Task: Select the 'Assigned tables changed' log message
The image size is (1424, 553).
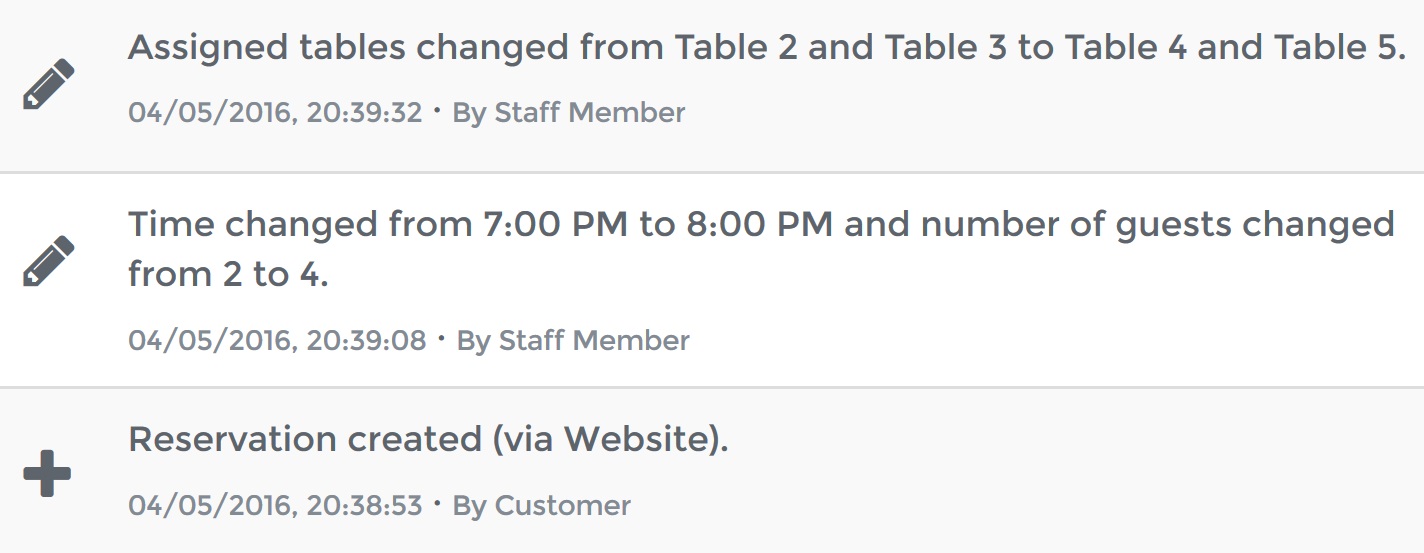Action: [767, 48]
